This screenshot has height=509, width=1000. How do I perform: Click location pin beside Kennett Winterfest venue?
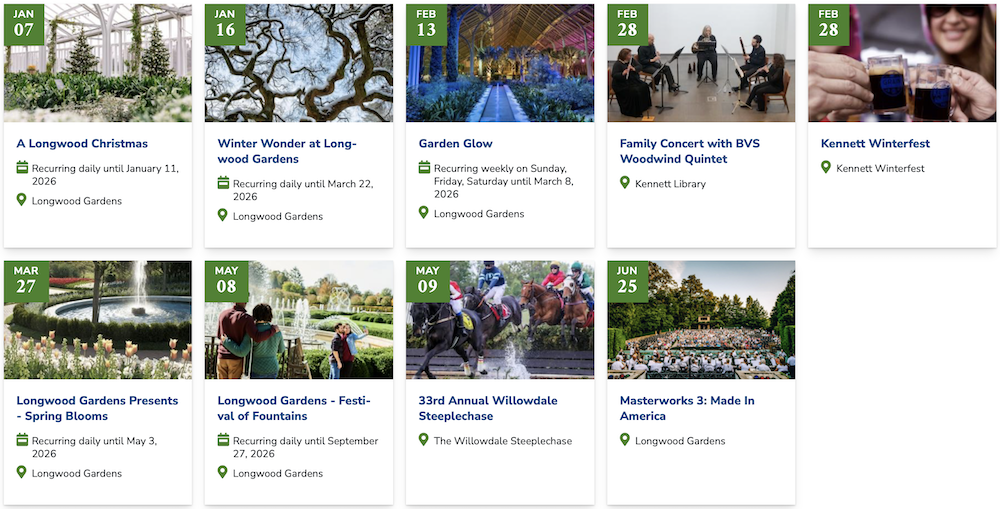826,168
